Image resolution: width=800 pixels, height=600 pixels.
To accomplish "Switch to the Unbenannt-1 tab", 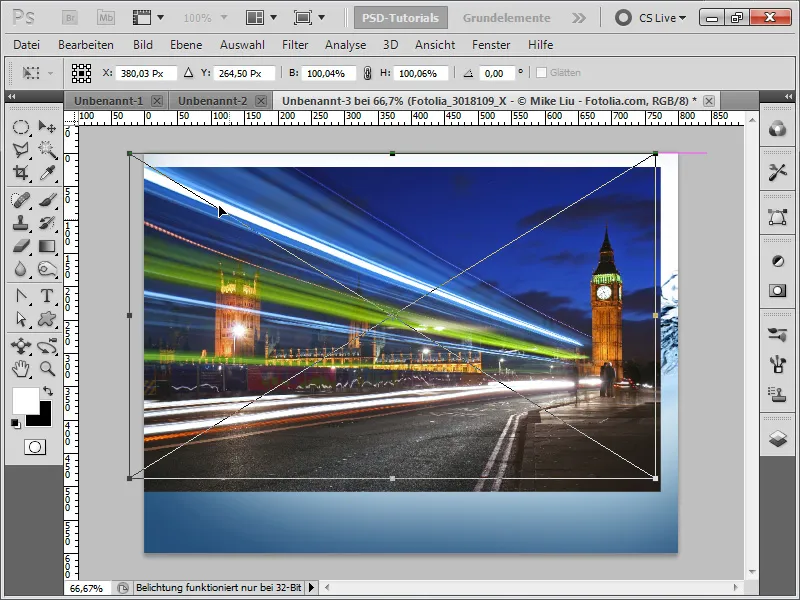I will pyautogui.click(x=109, y=101).
